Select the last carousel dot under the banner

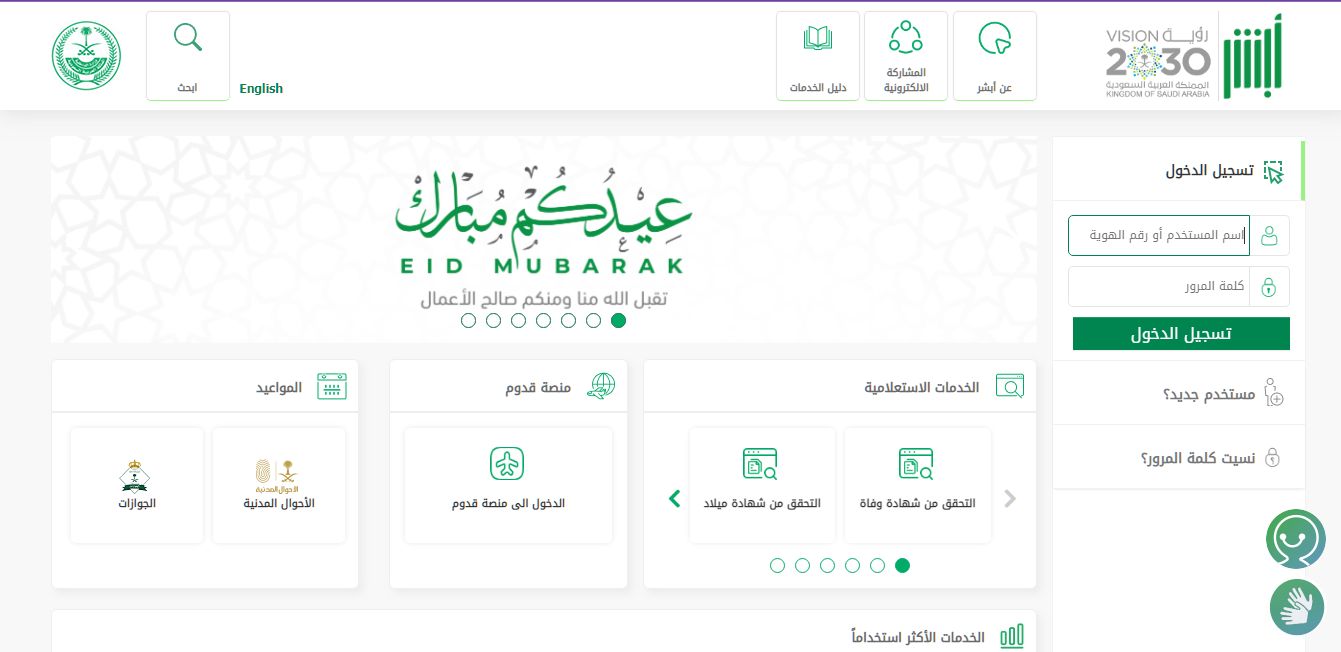(x=618, y=320)
